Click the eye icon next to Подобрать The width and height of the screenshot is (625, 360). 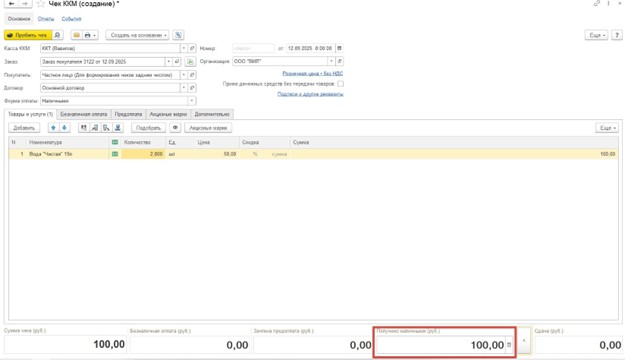(175, 128)
